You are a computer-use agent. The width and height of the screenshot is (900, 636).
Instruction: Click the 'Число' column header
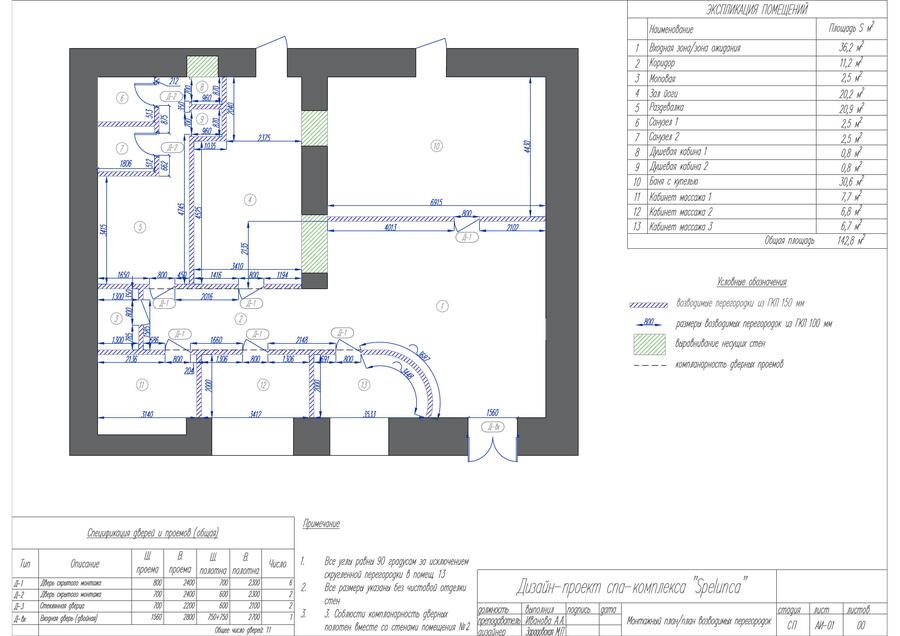click(x=277, y=564)
